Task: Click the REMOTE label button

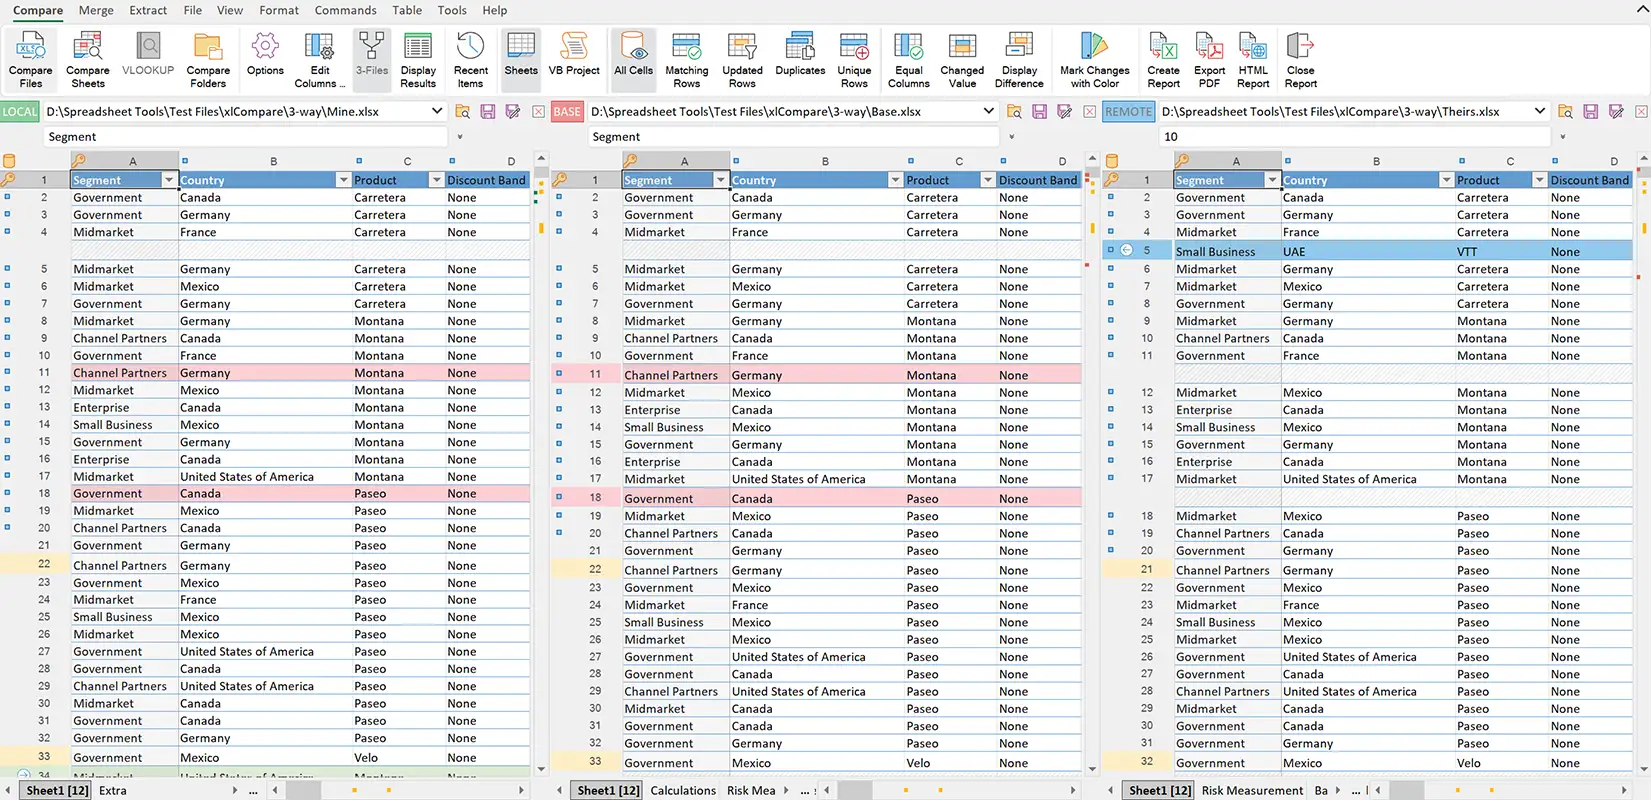Action: tap(1129, 112)
